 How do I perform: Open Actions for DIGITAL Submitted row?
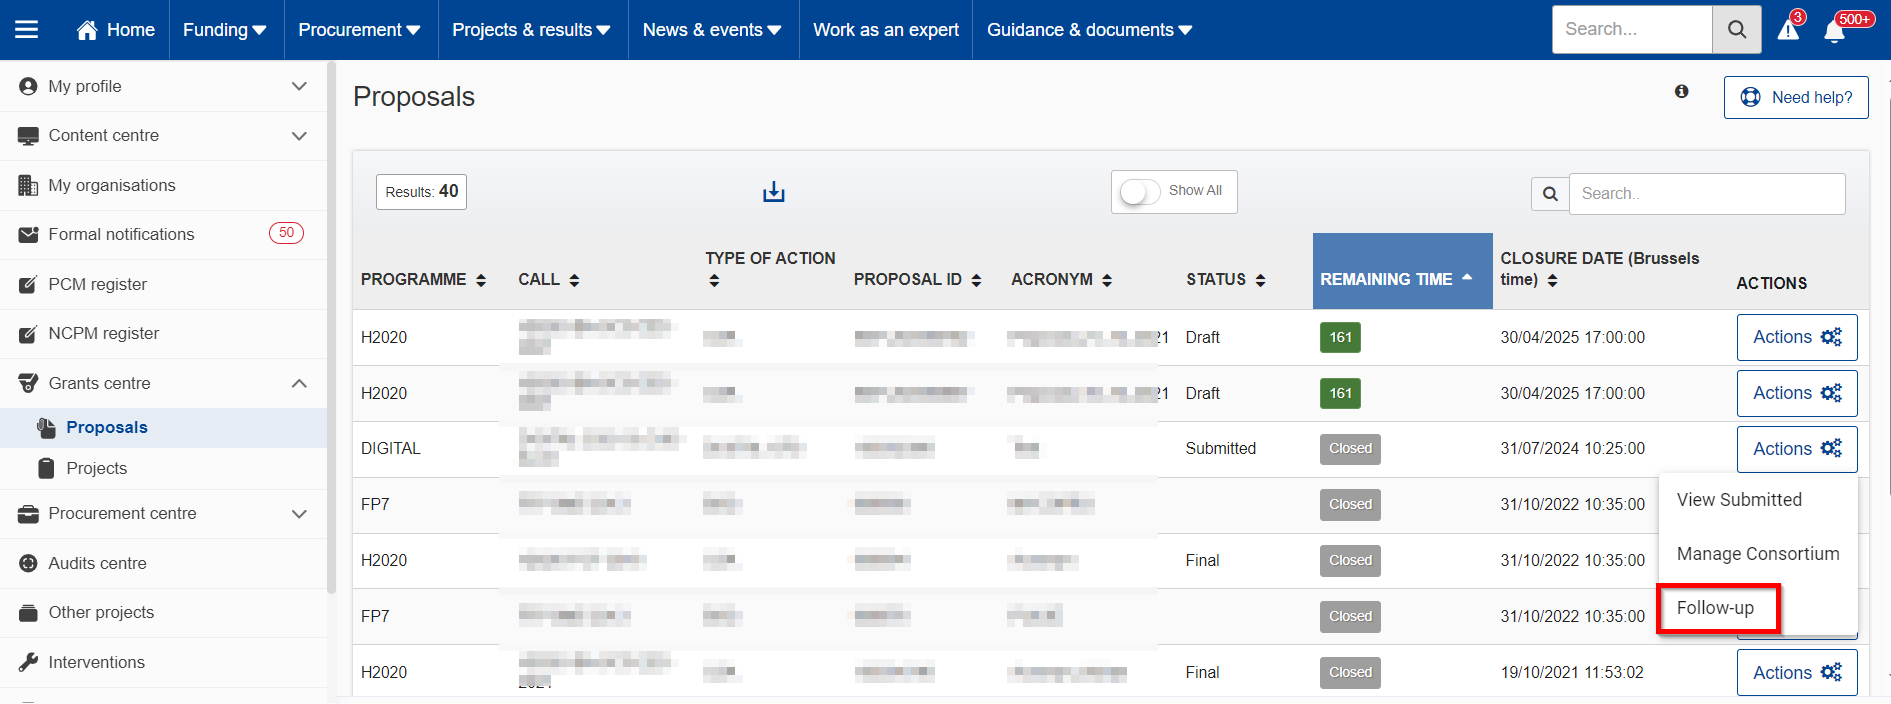coord(1797,450)
